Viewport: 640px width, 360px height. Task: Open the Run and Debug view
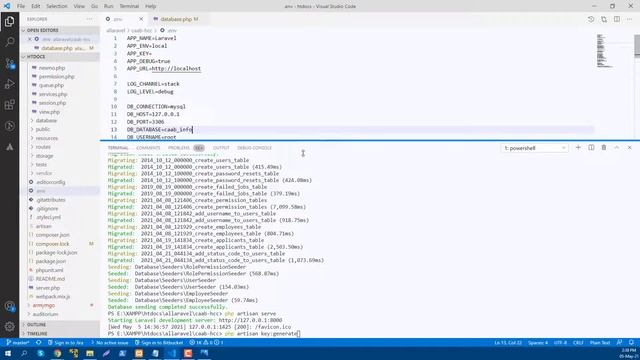coord(9,84)
